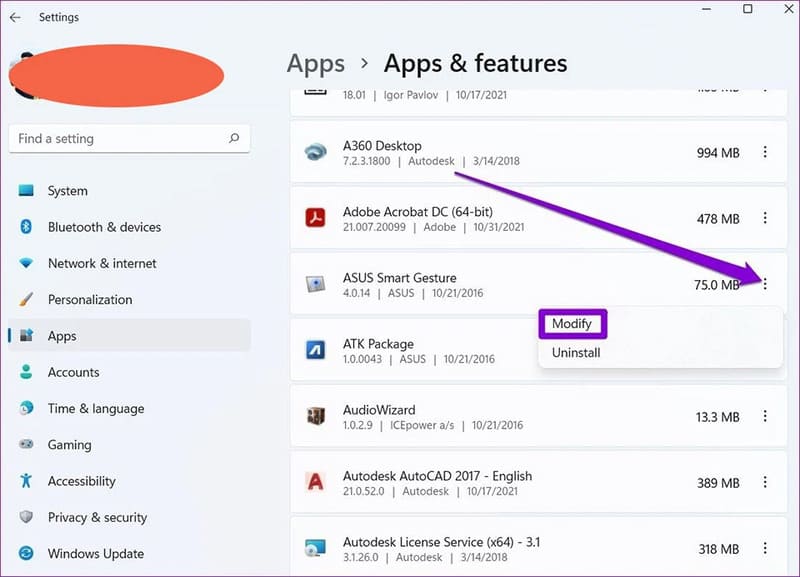Open the Windows Update page
The image size is (800, 577).
(x=130, y=553)
